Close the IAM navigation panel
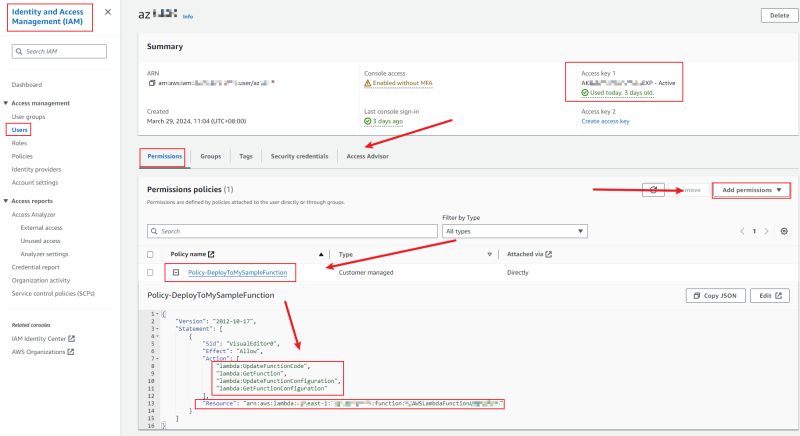Image resolution: width=800 pixels, height=436 pixels. pyautogui.click(x=108, y=12)
